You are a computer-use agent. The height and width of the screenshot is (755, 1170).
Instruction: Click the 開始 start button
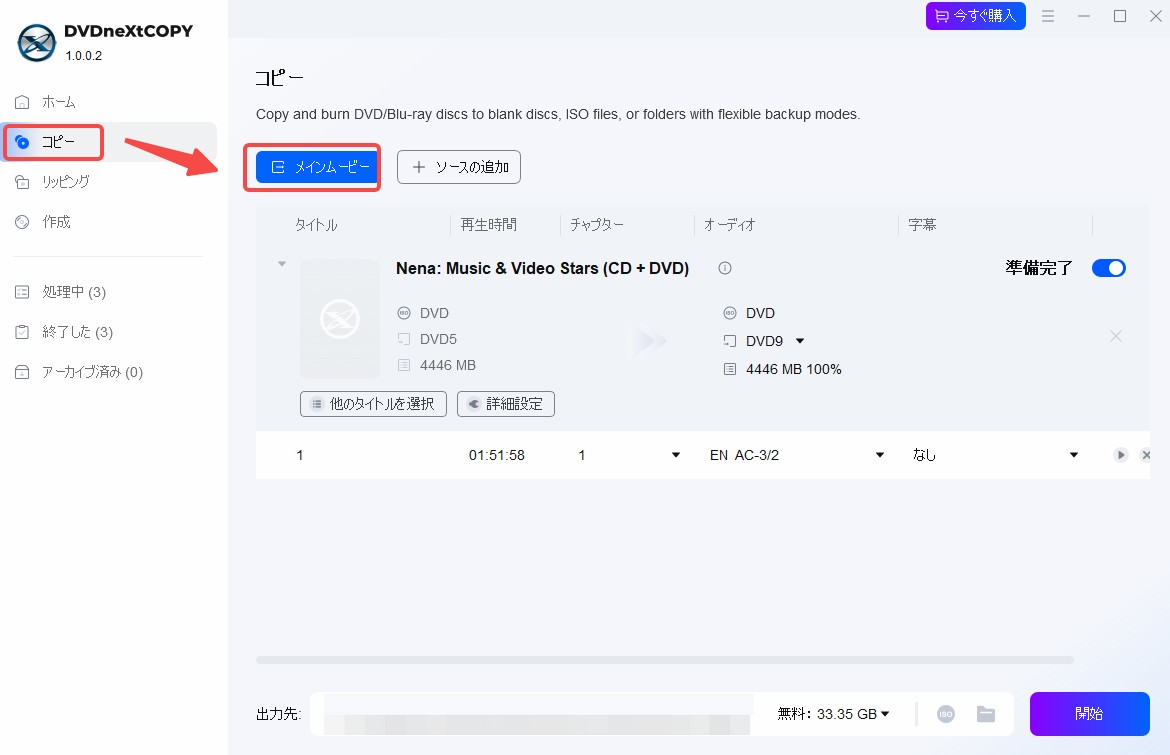pyautogui.click(x=1089, y=714)
